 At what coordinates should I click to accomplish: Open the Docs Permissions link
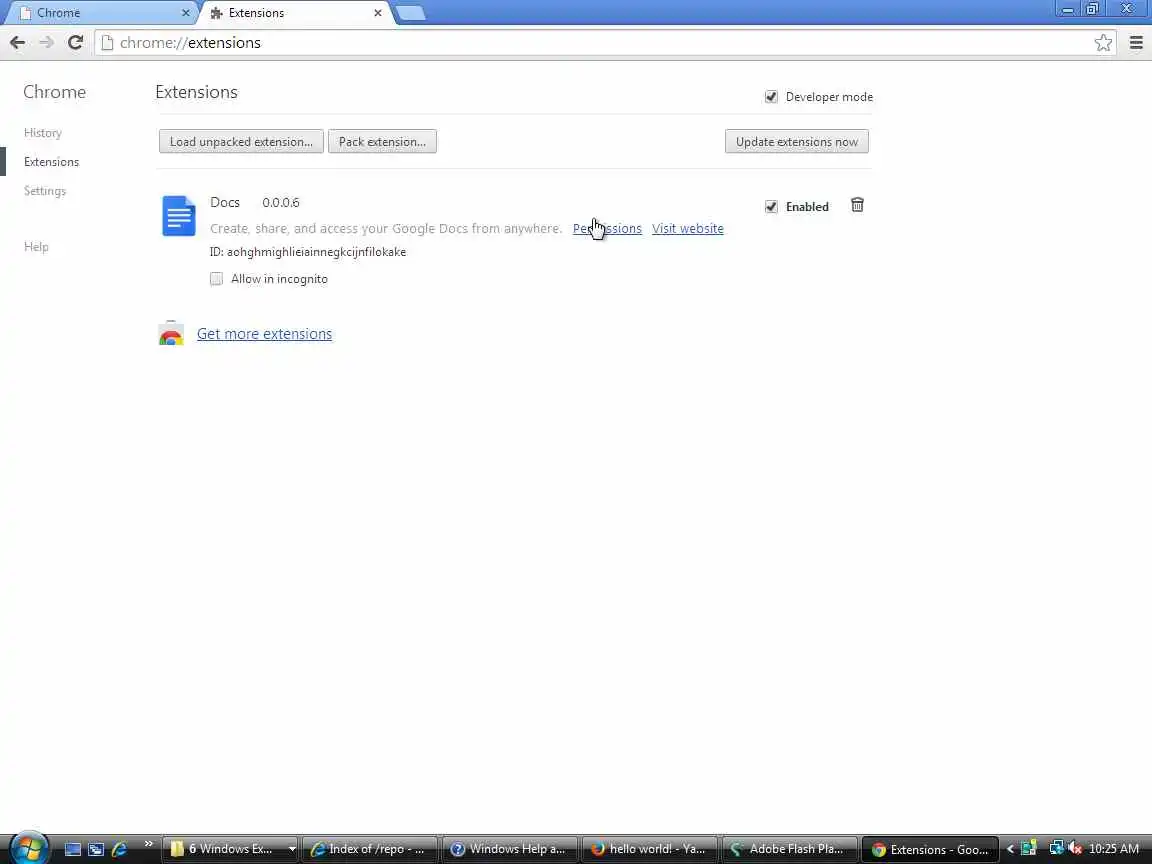607,228
